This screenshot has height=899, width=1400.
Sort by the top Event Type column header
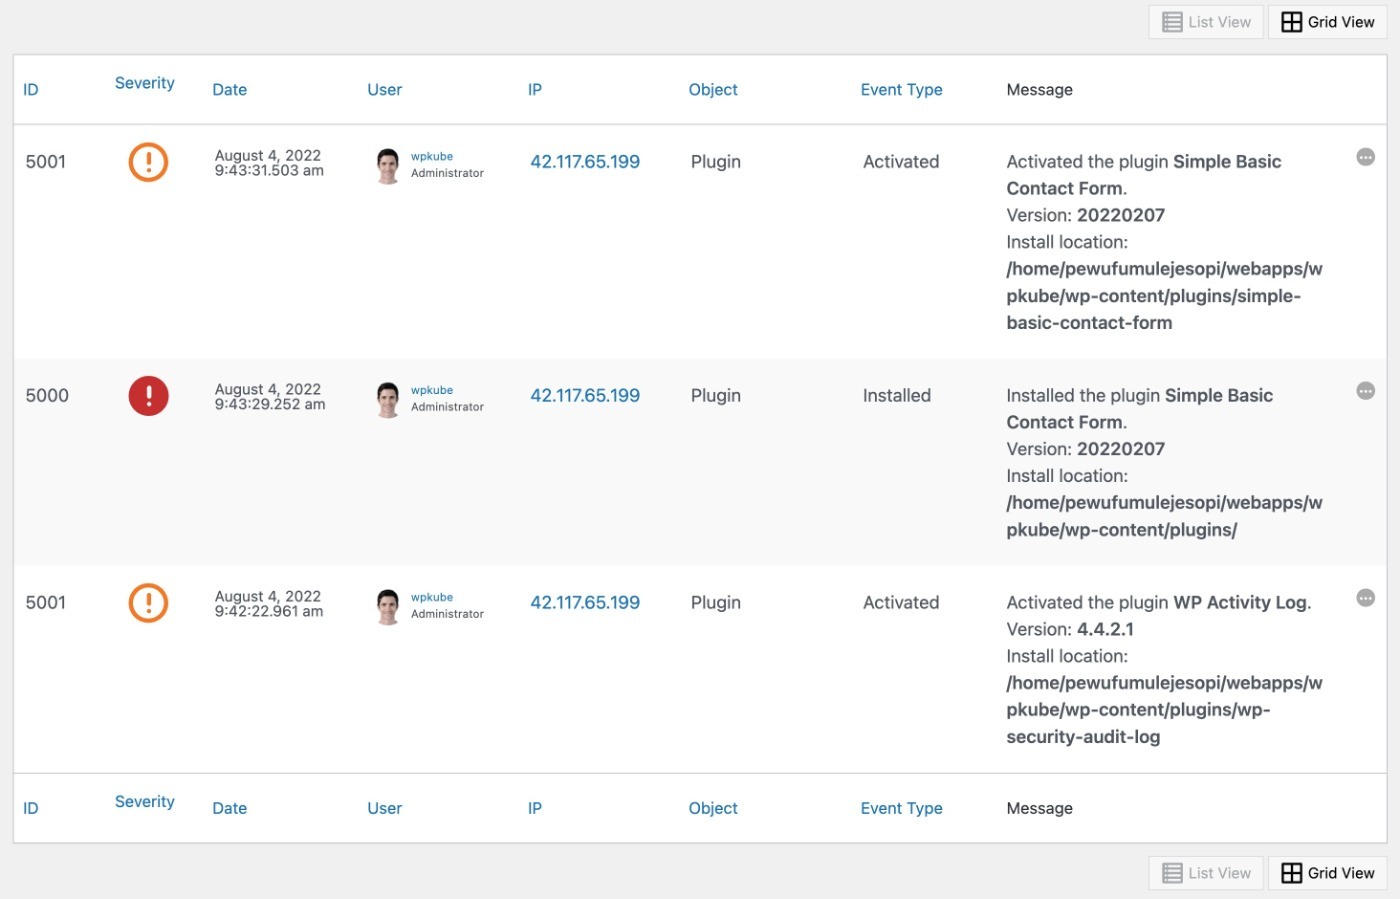pyautogui.click(x=901, y=90)
